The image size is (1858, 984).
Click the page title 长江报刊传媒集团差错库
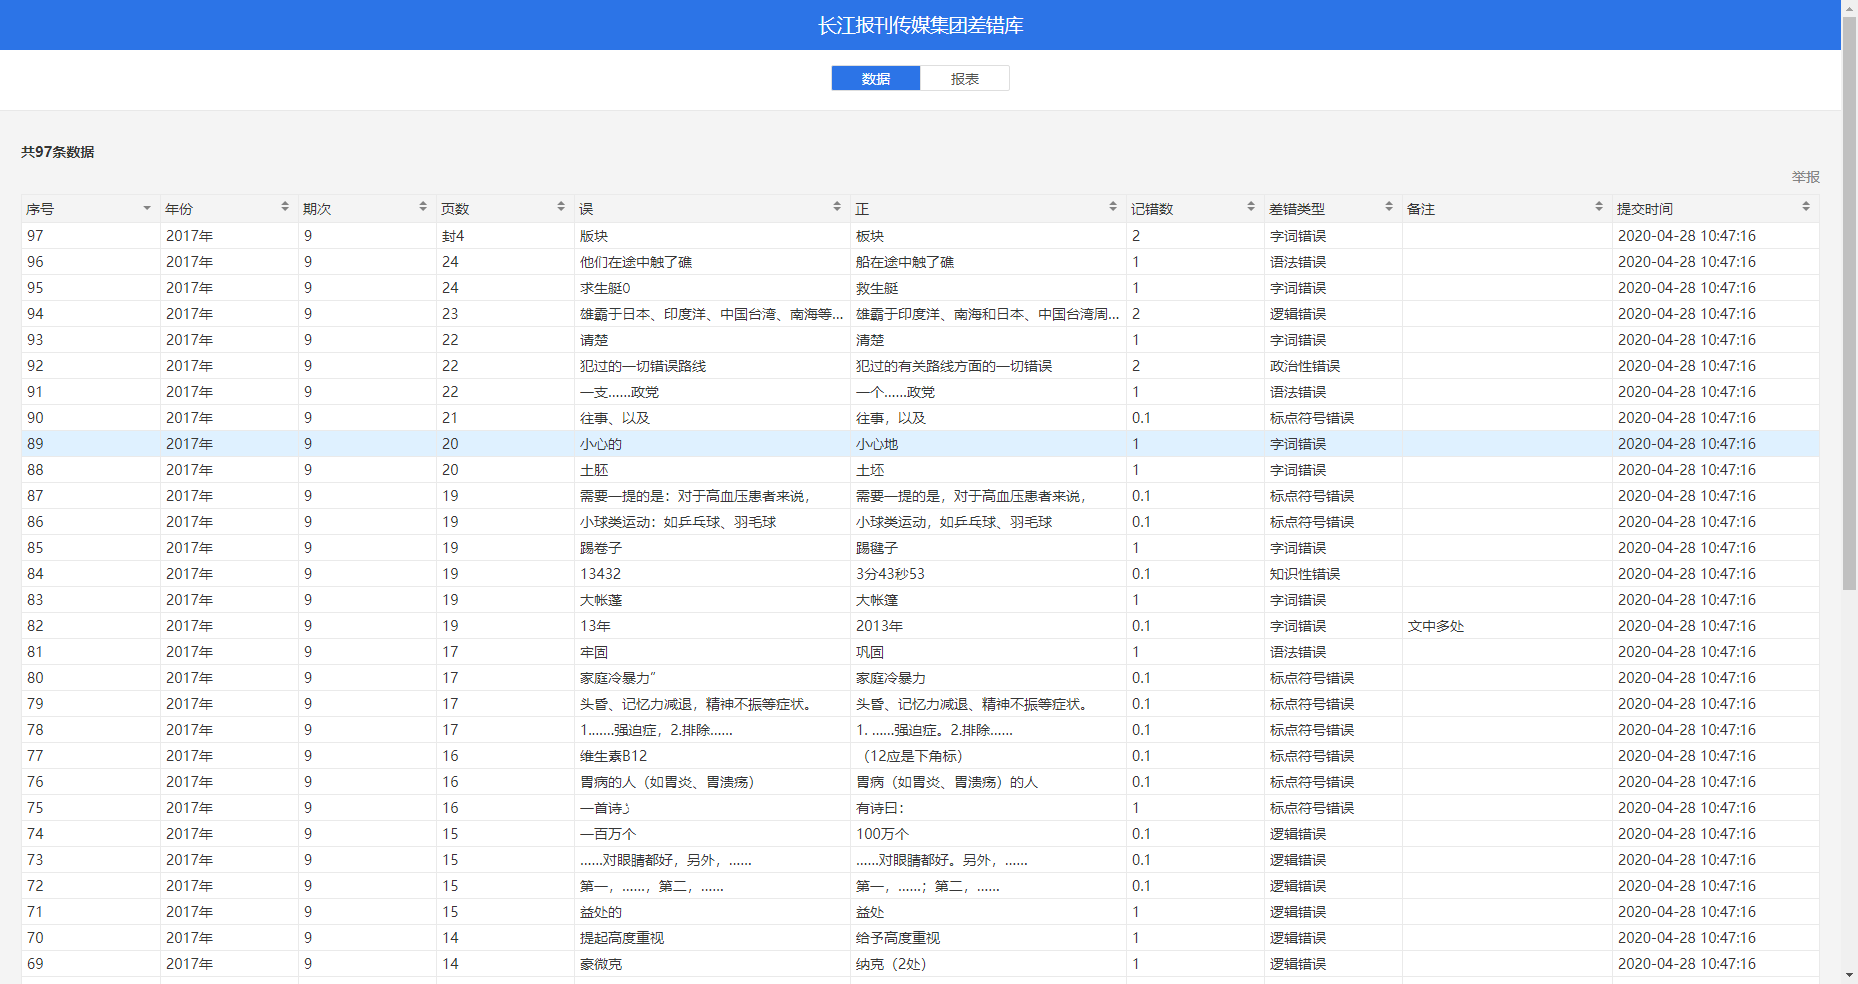tap(920, 25)
